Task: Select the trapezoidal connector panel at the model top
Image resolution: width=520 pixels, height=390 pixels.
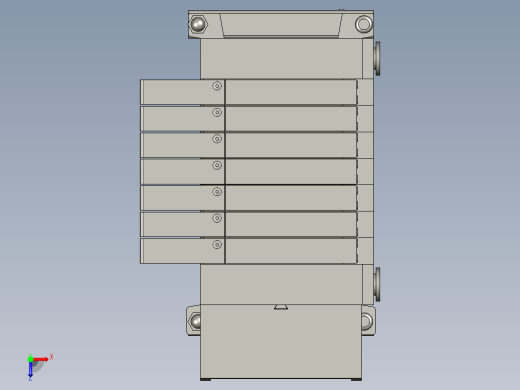Action: click(281, 25)
